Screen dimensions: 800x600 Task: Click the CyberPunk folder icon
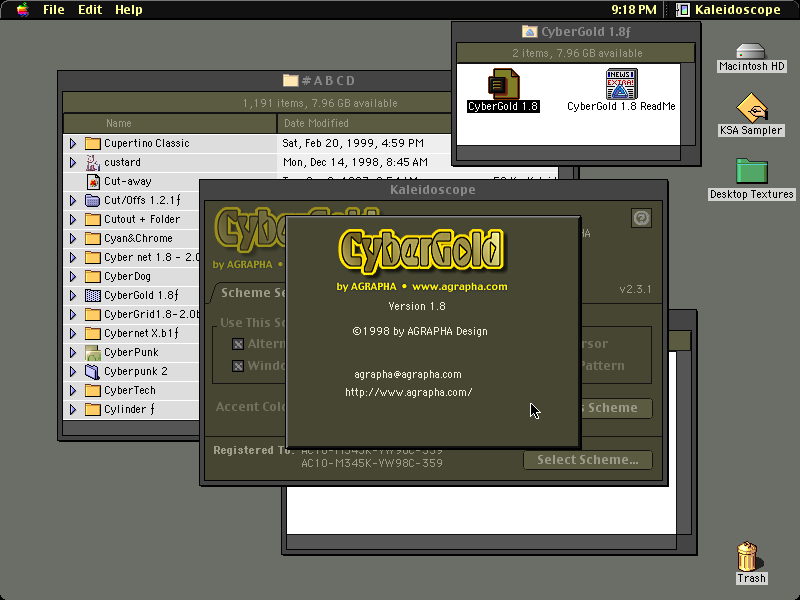92,353
